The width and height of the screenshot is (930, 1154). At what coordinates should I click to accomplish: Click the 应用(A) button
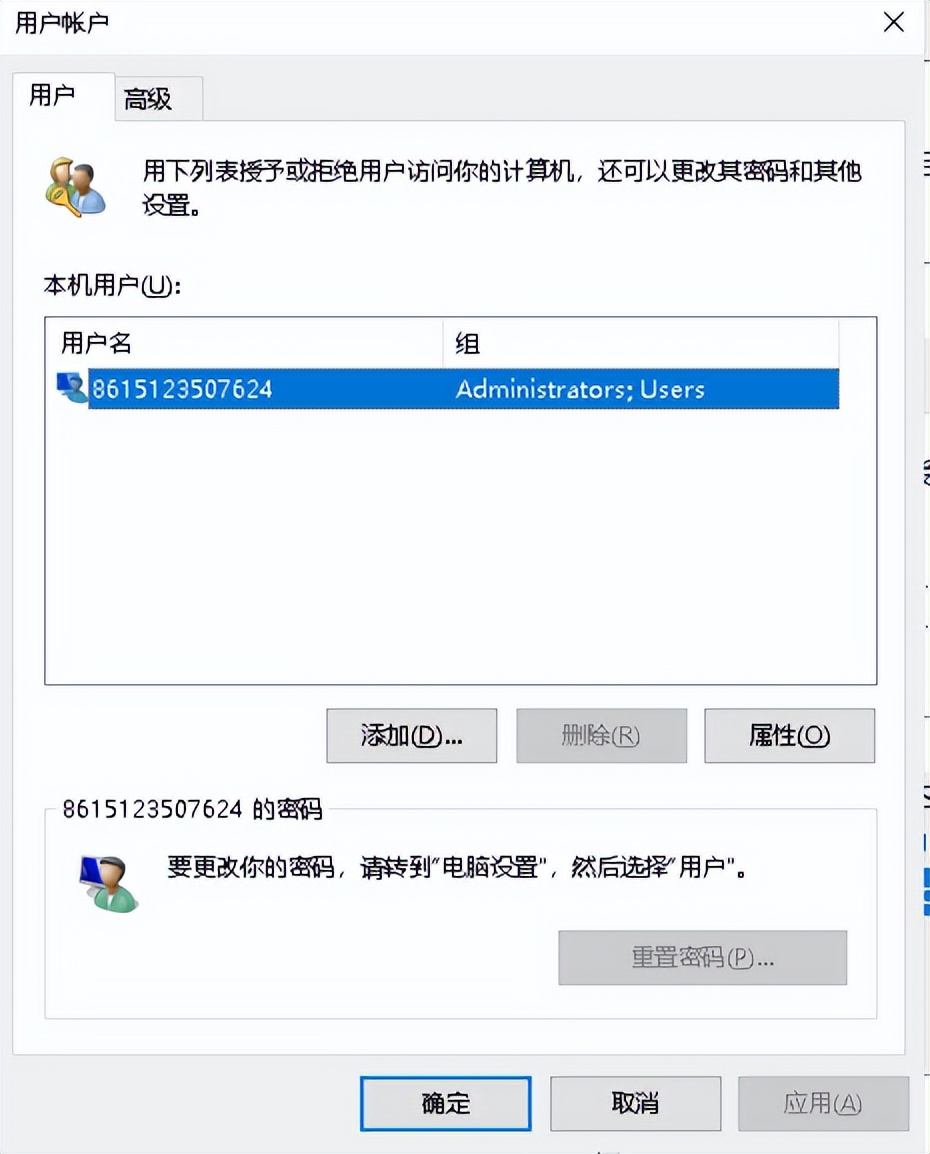coord(823,1103)
